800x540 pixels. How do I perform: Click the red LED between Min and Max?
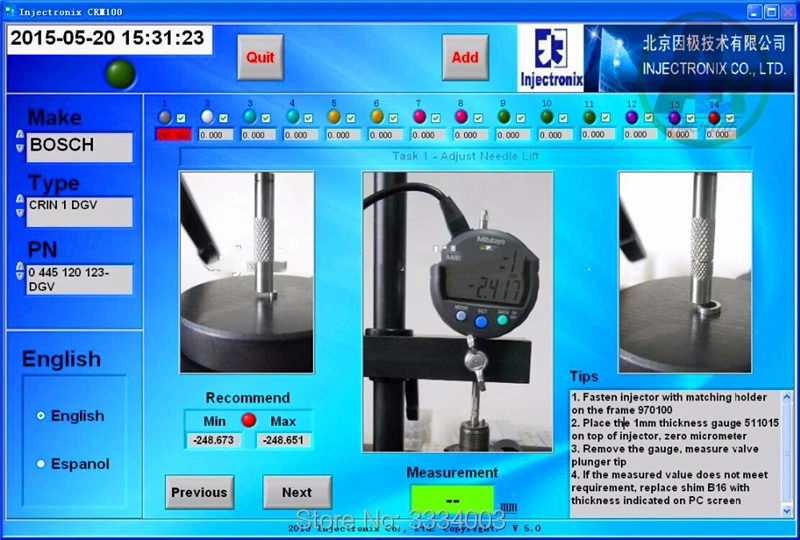pyautogui.click(x=248, y=420)
